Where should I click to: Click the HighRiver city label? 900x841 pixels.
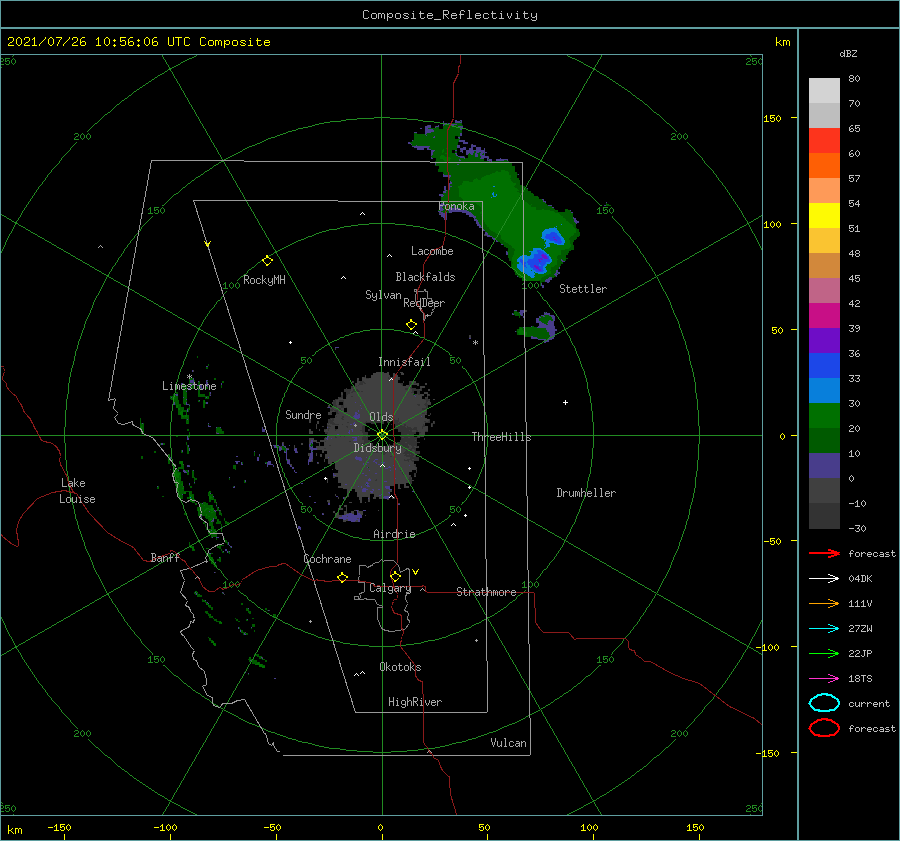[x=414, y=702]
